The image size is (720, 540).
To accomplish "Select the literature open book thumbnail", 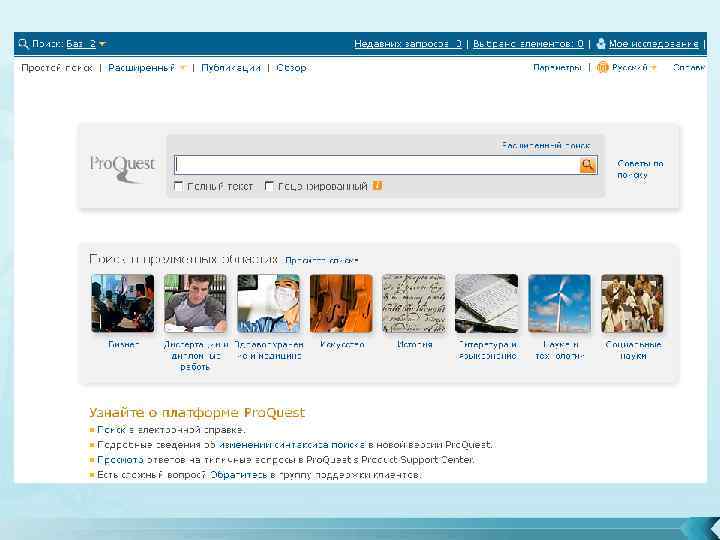I will pyautogui.click(x=487, y=303).
